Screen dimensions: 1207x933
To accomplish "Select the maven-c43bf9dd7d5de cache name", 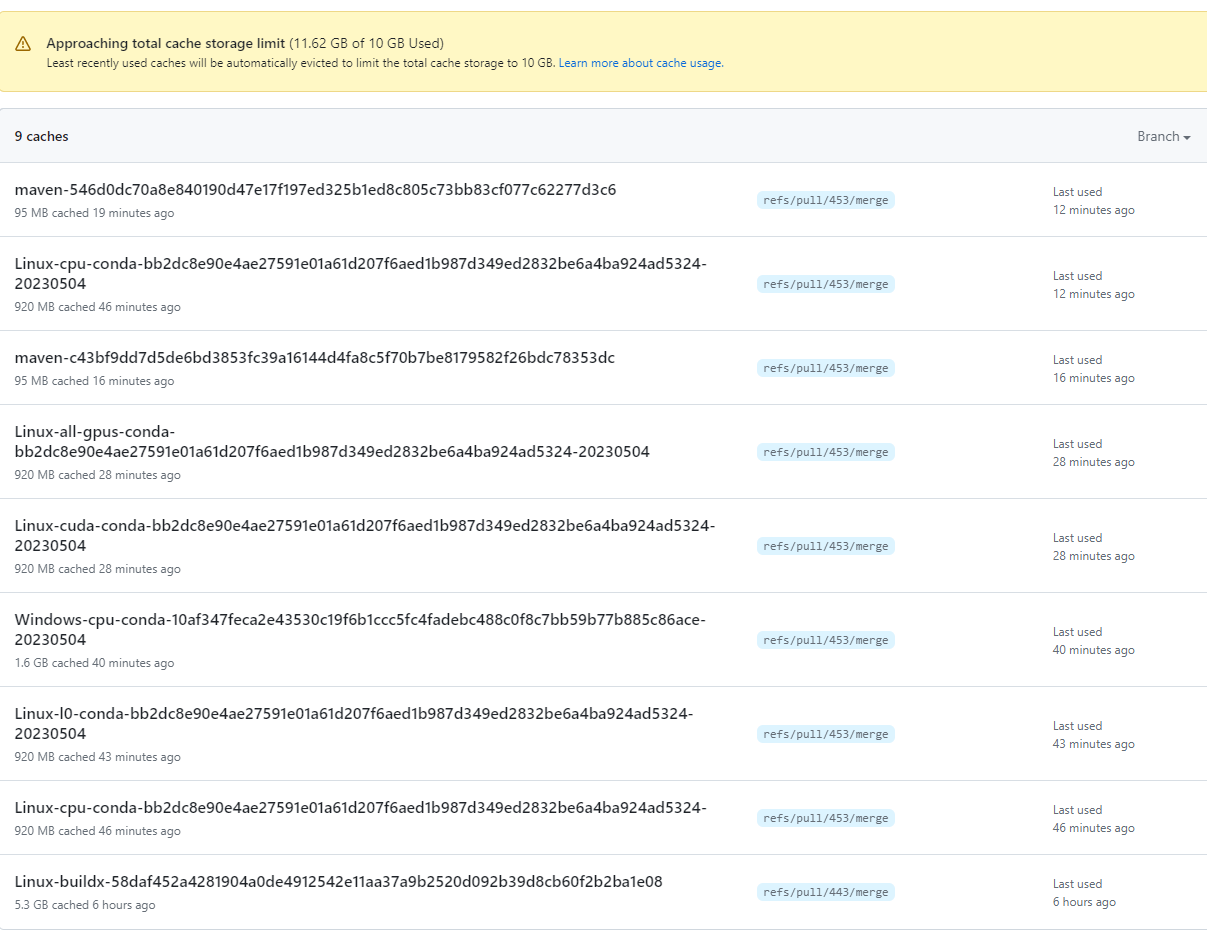I will click(315, 358).
